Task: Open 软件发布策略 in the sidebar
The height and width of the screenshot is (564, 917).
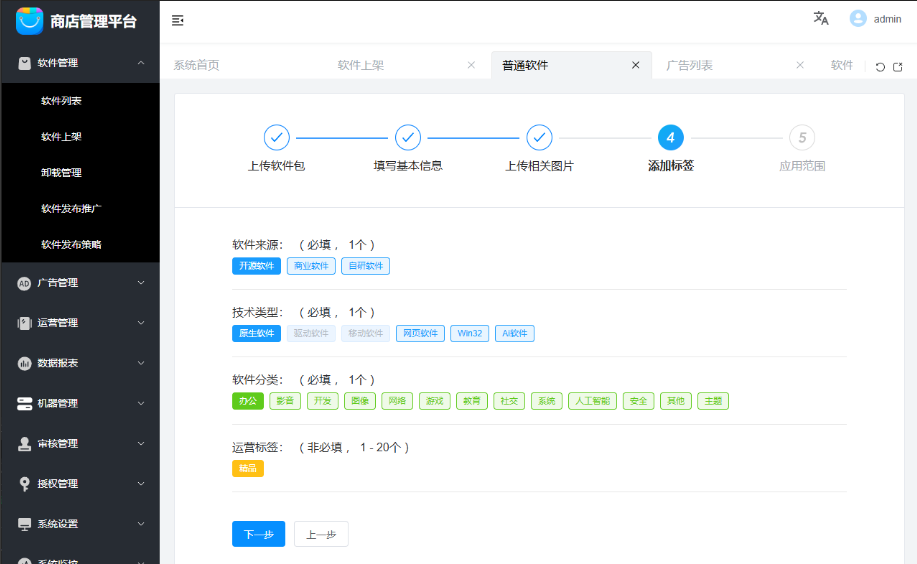Action: tap(71, 245)
